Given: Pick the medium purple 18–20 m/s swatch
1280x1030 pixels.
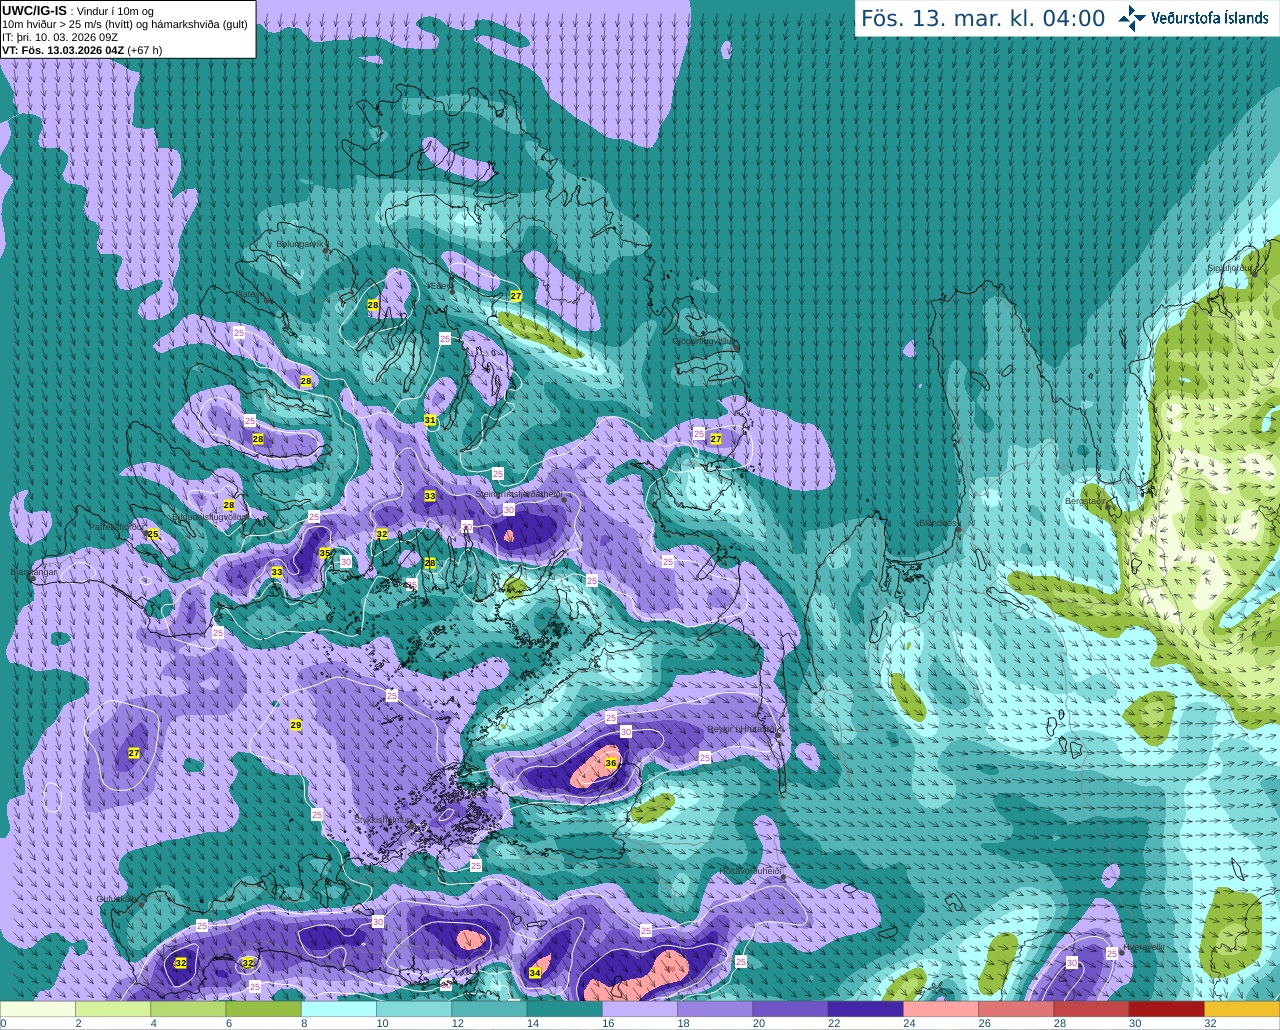Looking at the screenshot, I should point(715,1009).
